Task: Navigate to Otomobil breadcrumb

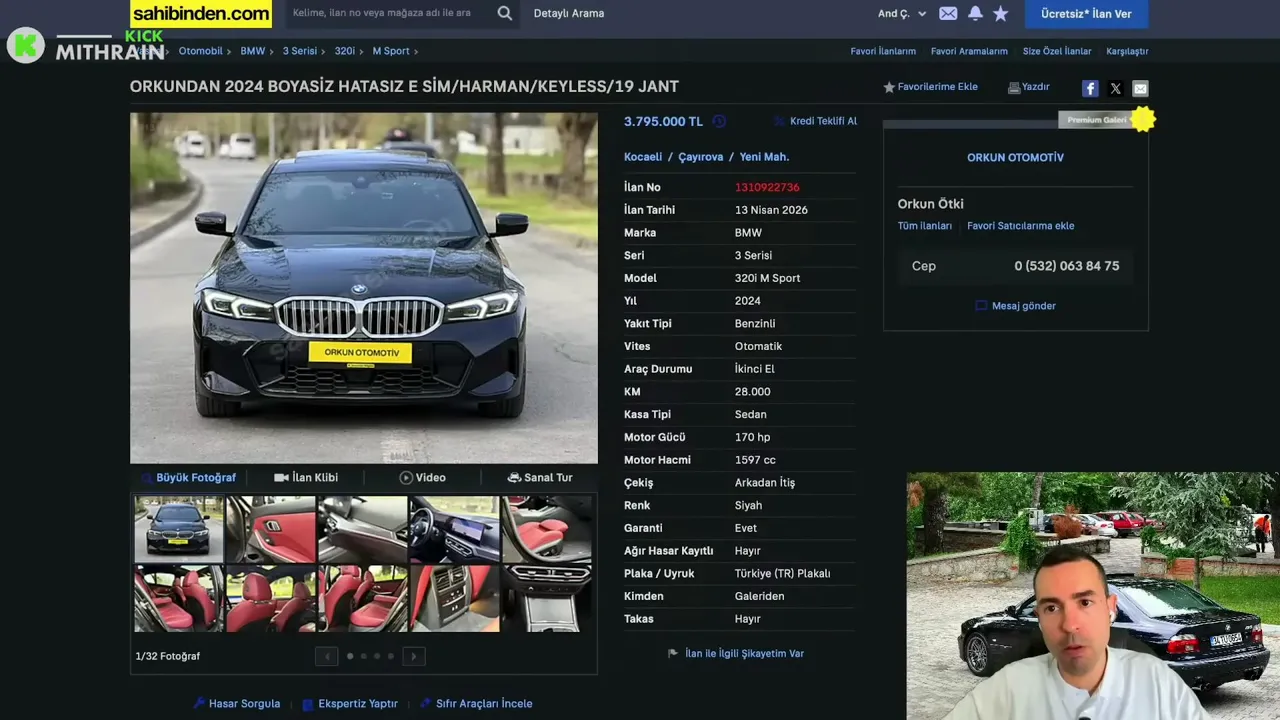Action: tap(201, 51)
